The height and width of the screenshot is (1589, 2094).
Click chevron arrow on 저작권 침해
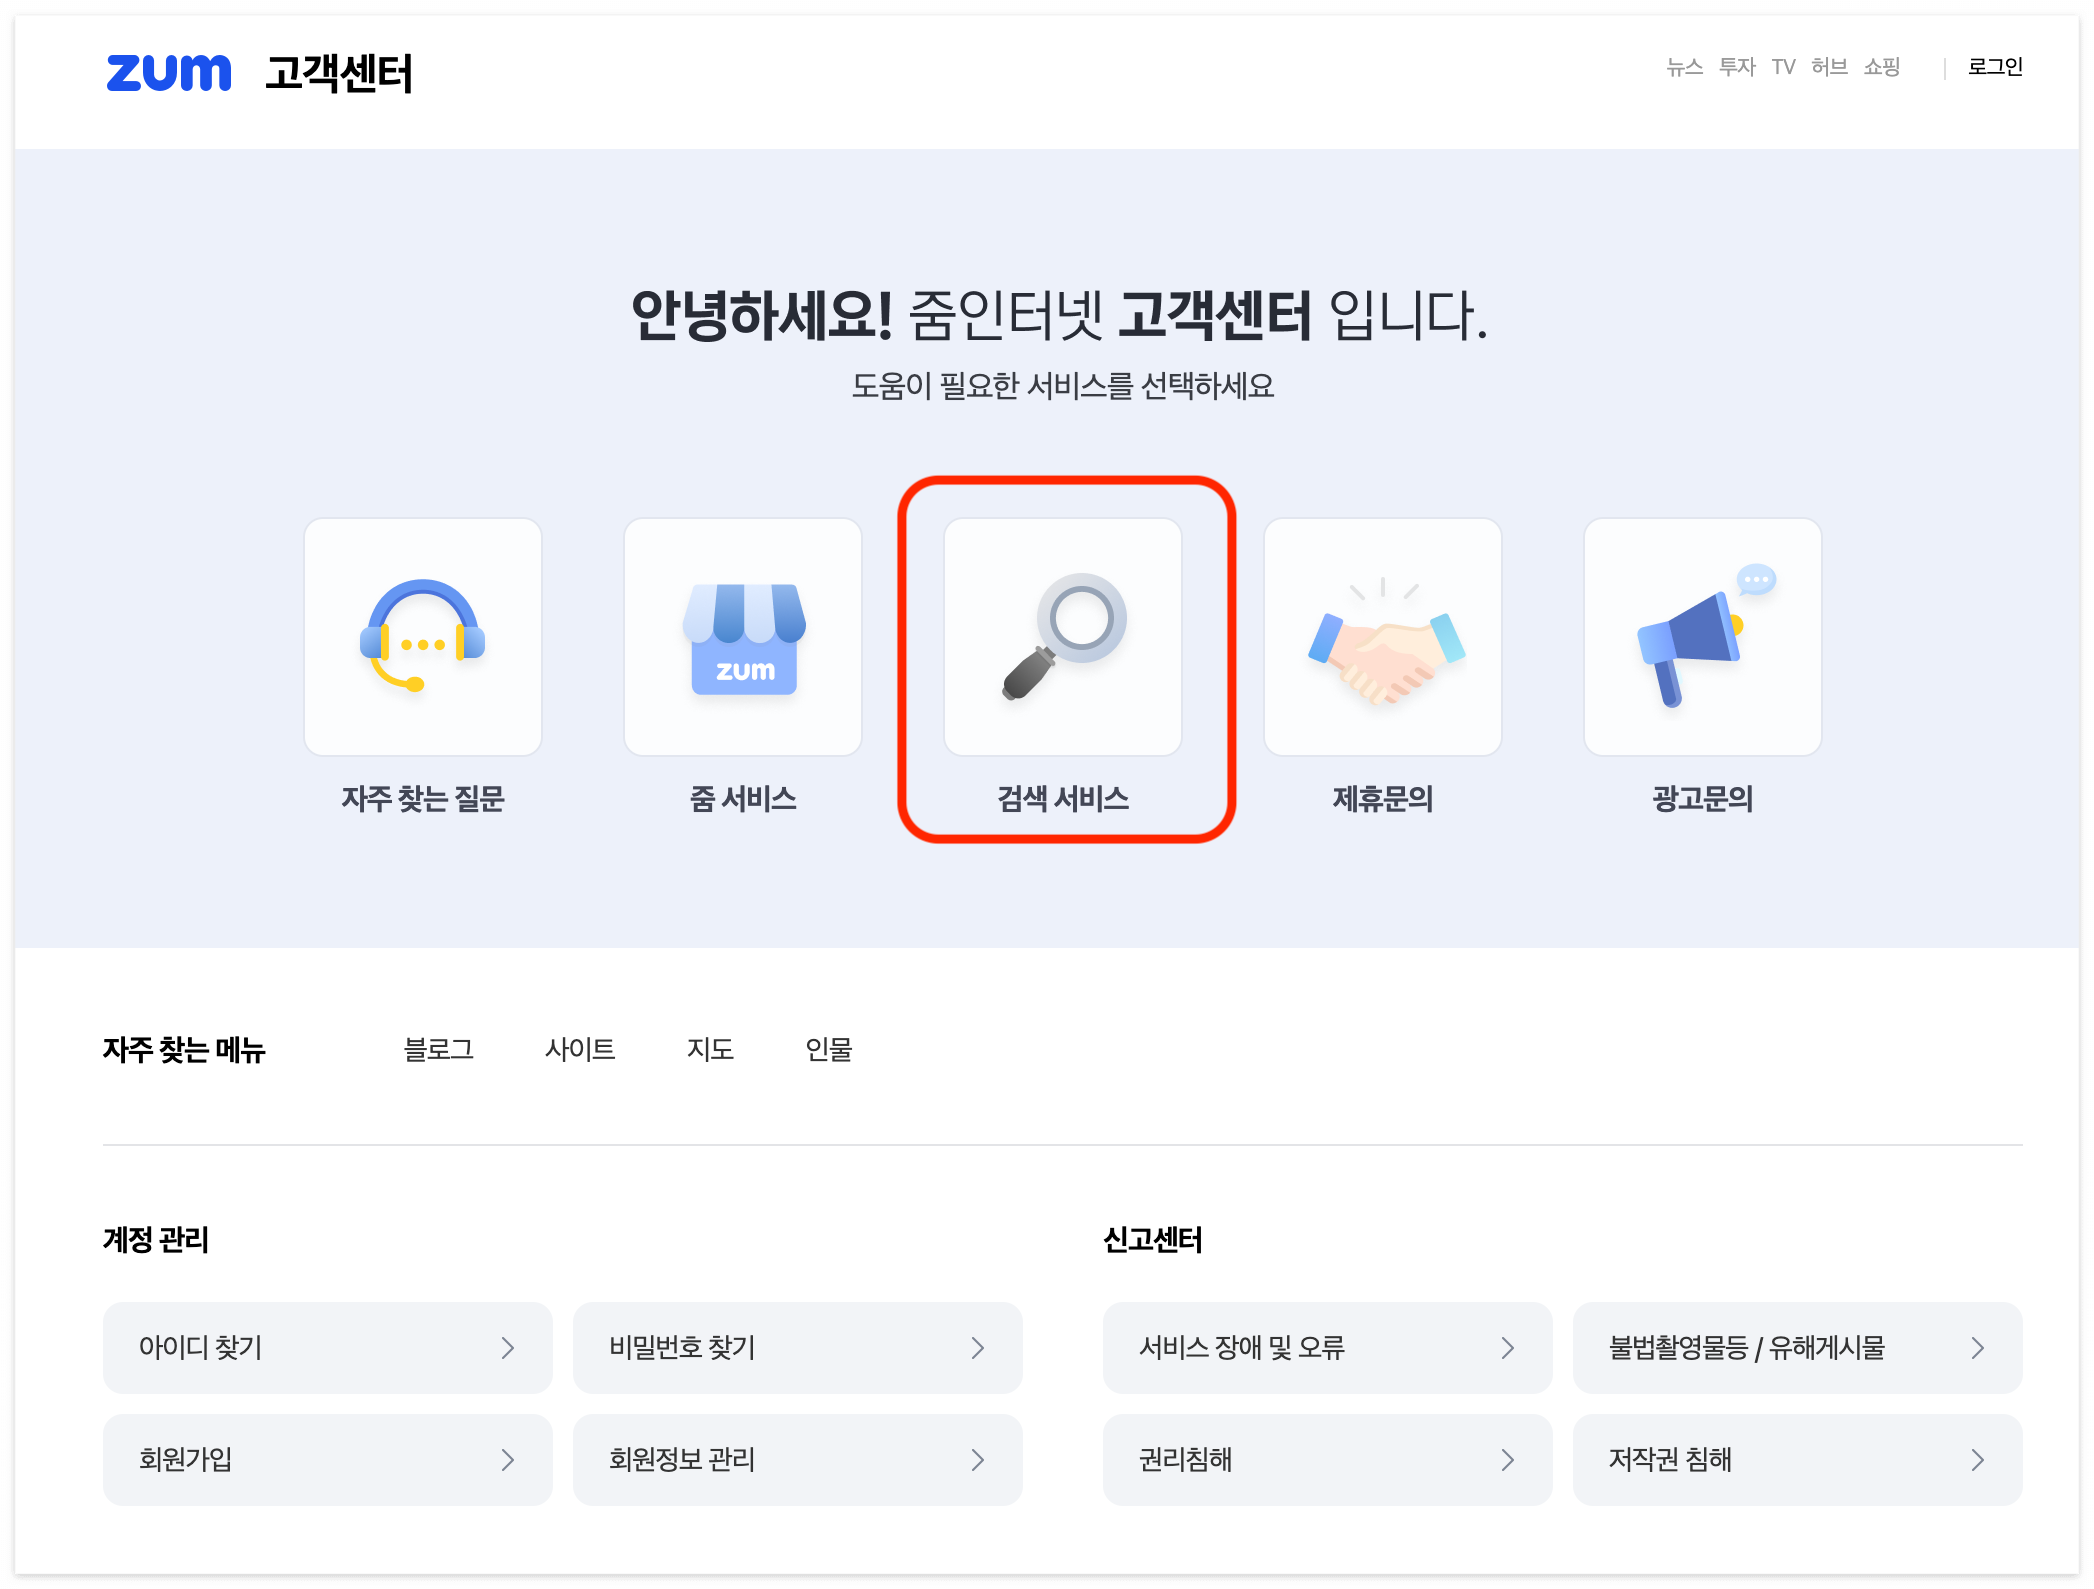(x=1978, y=1460)
